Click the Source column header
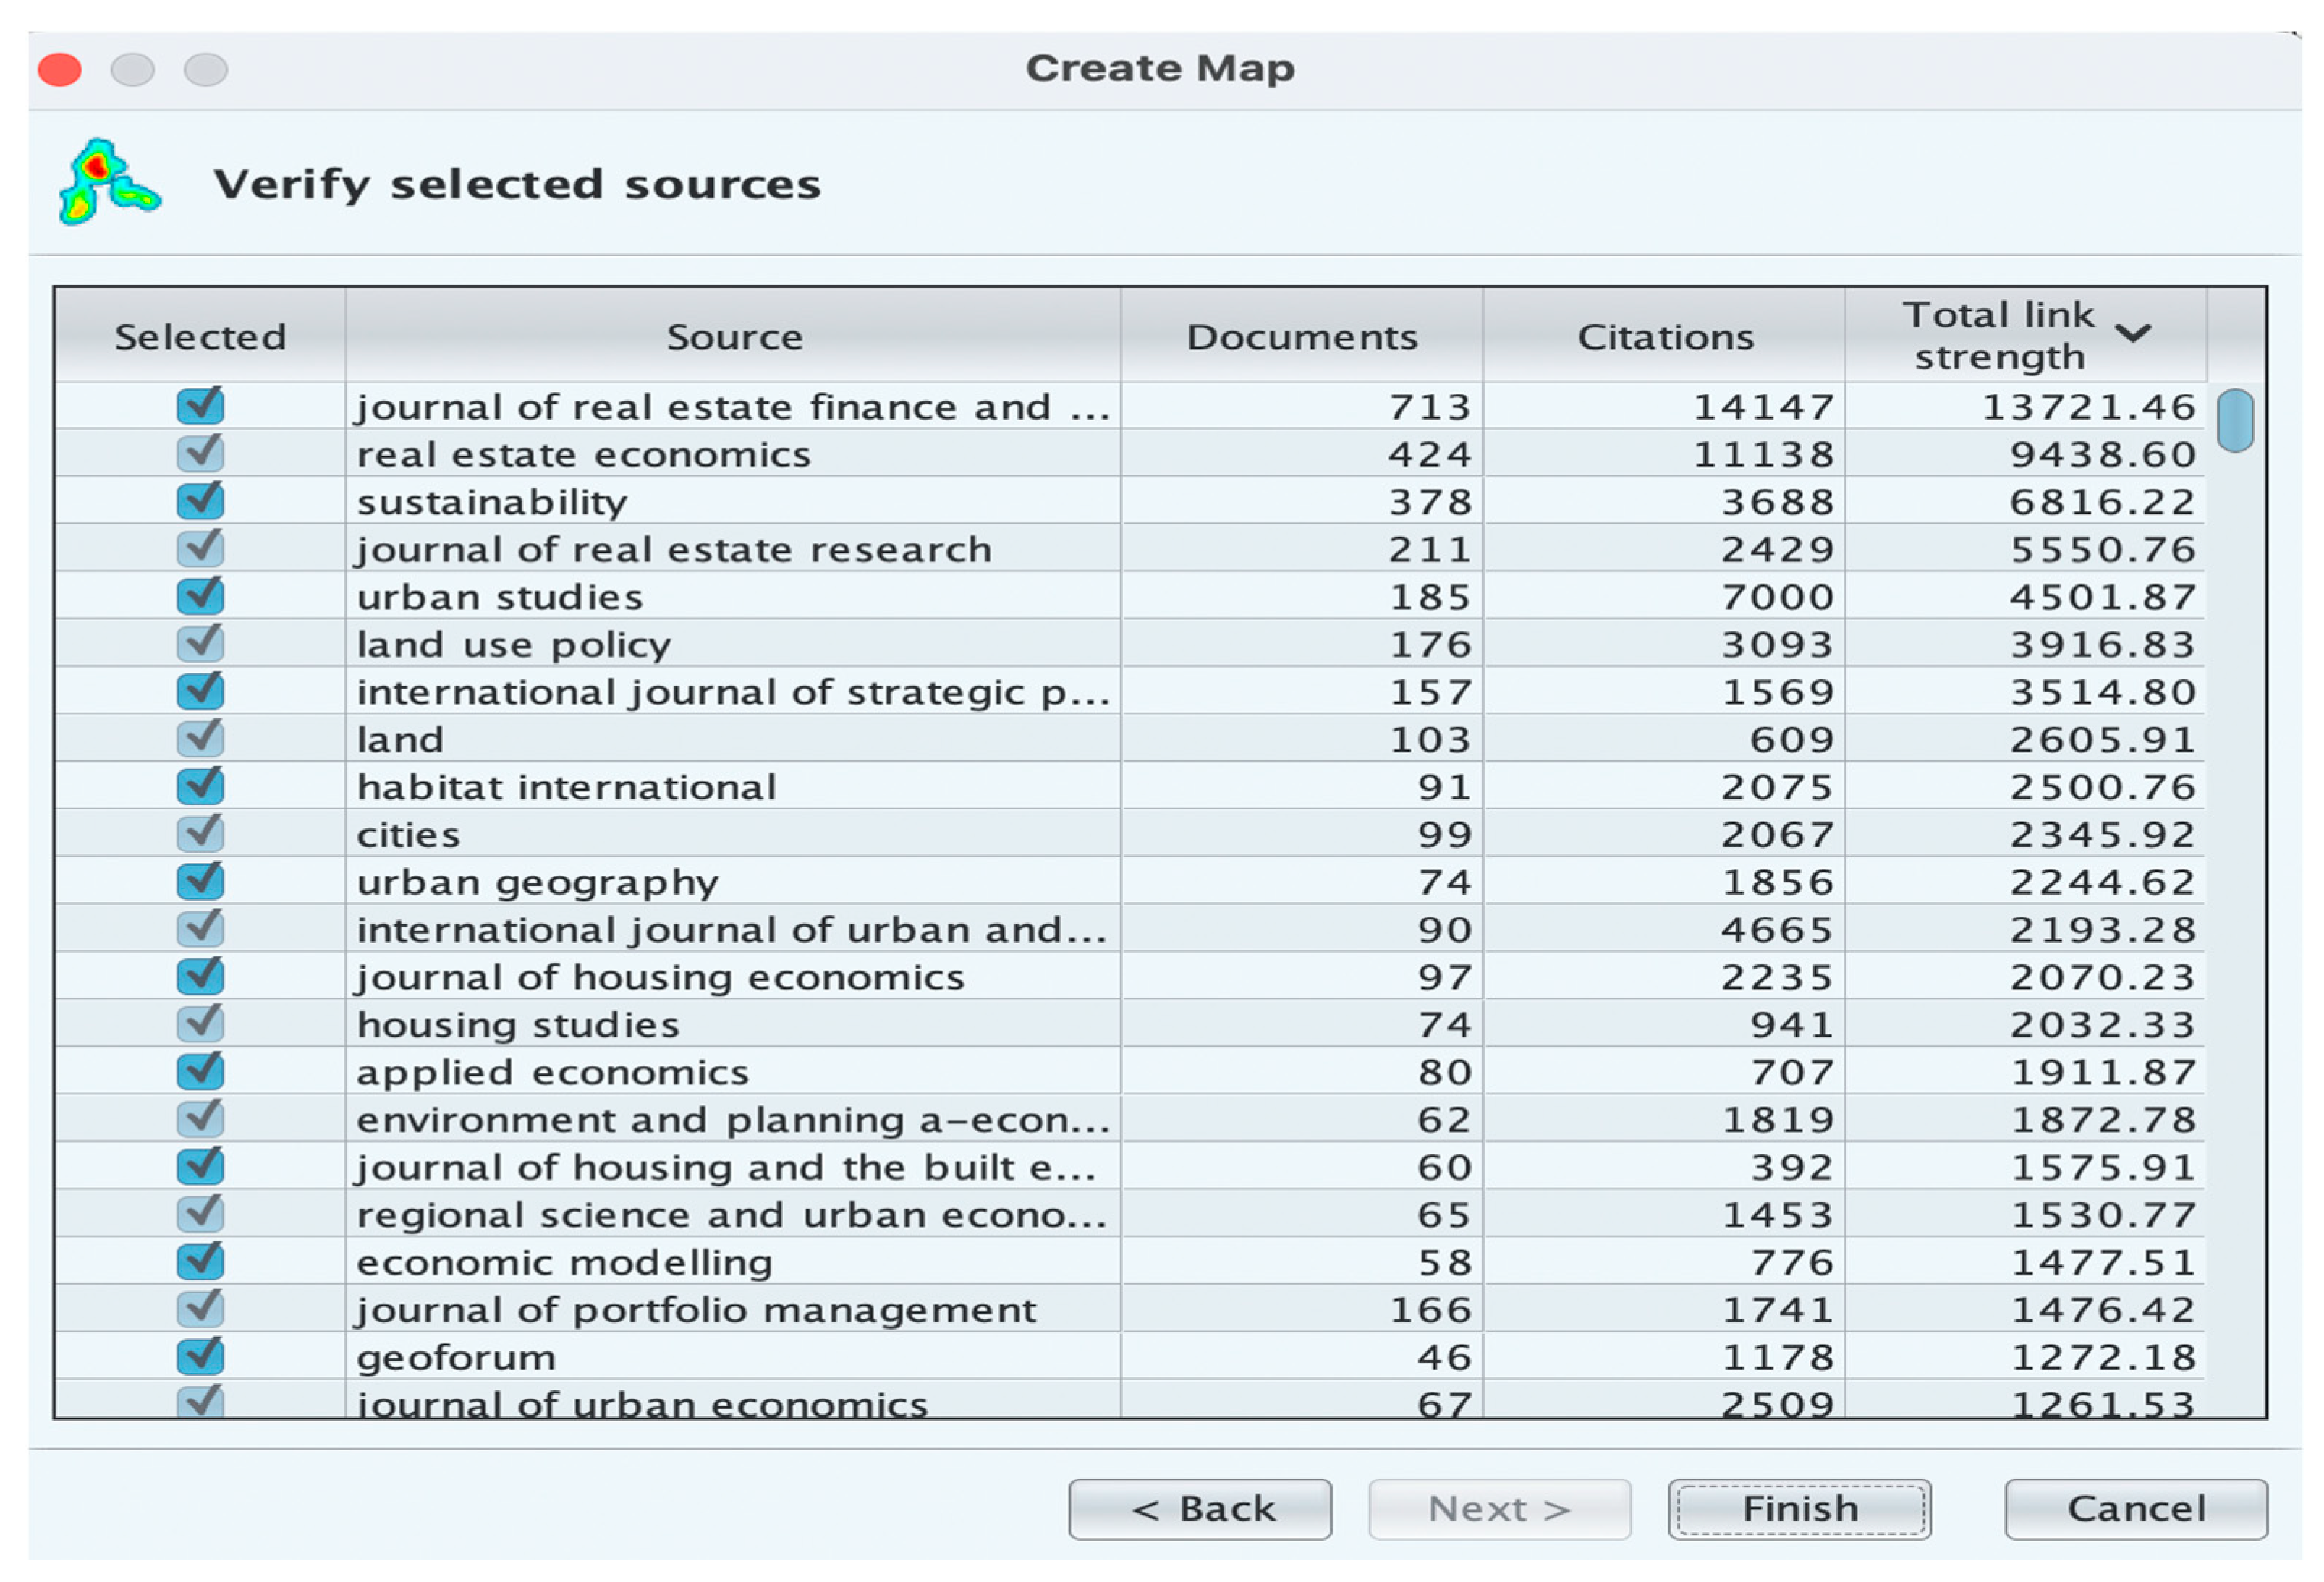 (x=734, y=337)
